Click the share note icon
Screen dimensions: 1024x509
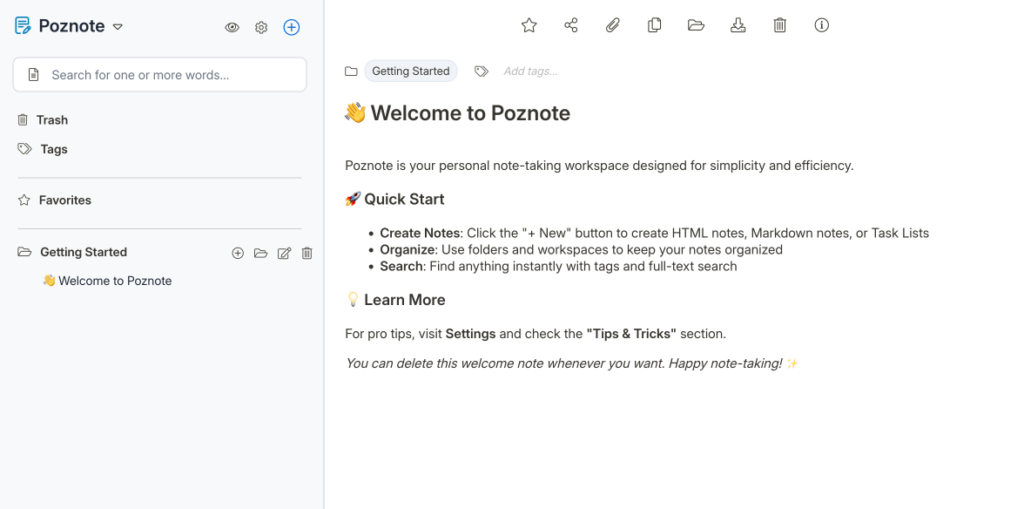(x=571, y=26)
